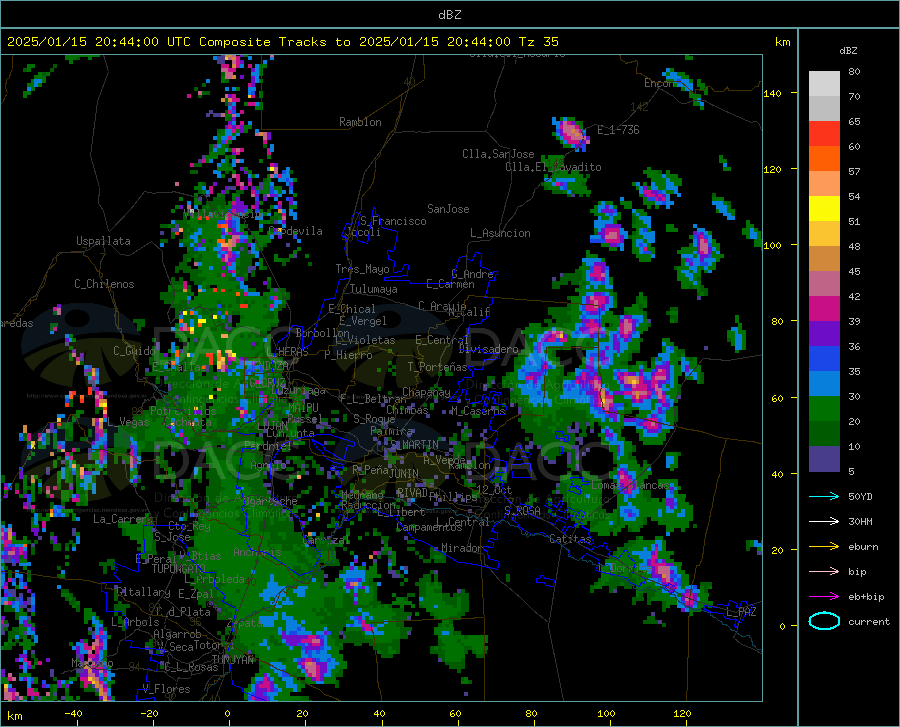Screen dimensions: 900x727
Task: Click the 'La_Carrera' map label
Action: (123, 519)
